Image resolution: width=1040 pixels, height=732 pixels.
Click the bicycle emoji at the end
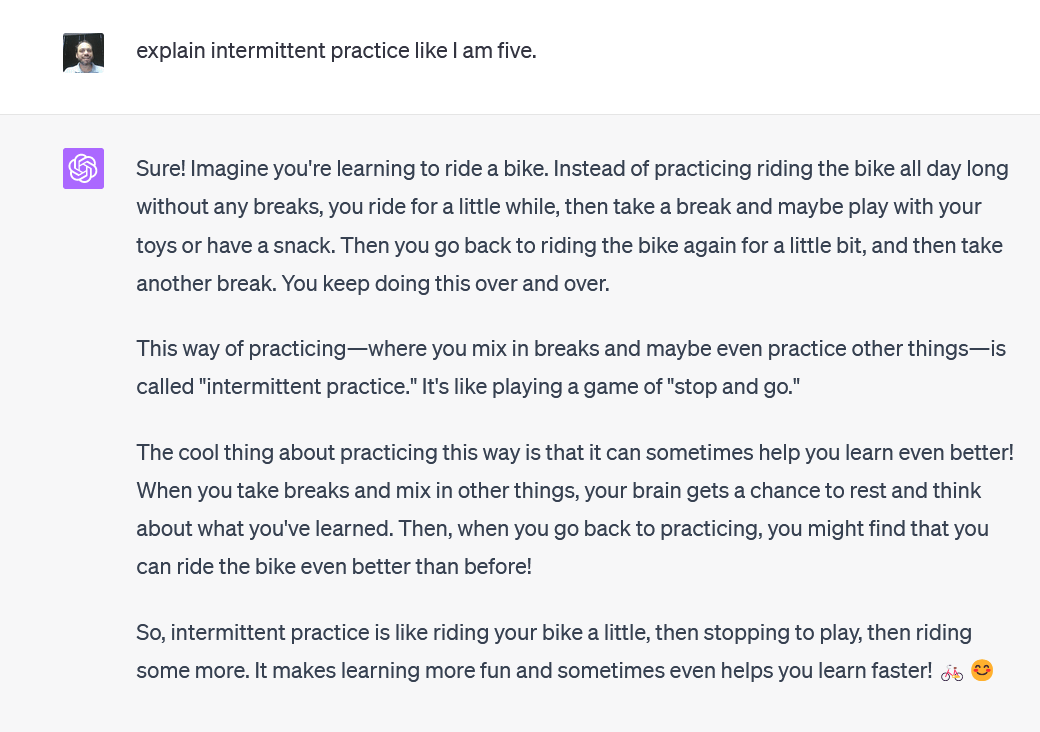(952, 672)
